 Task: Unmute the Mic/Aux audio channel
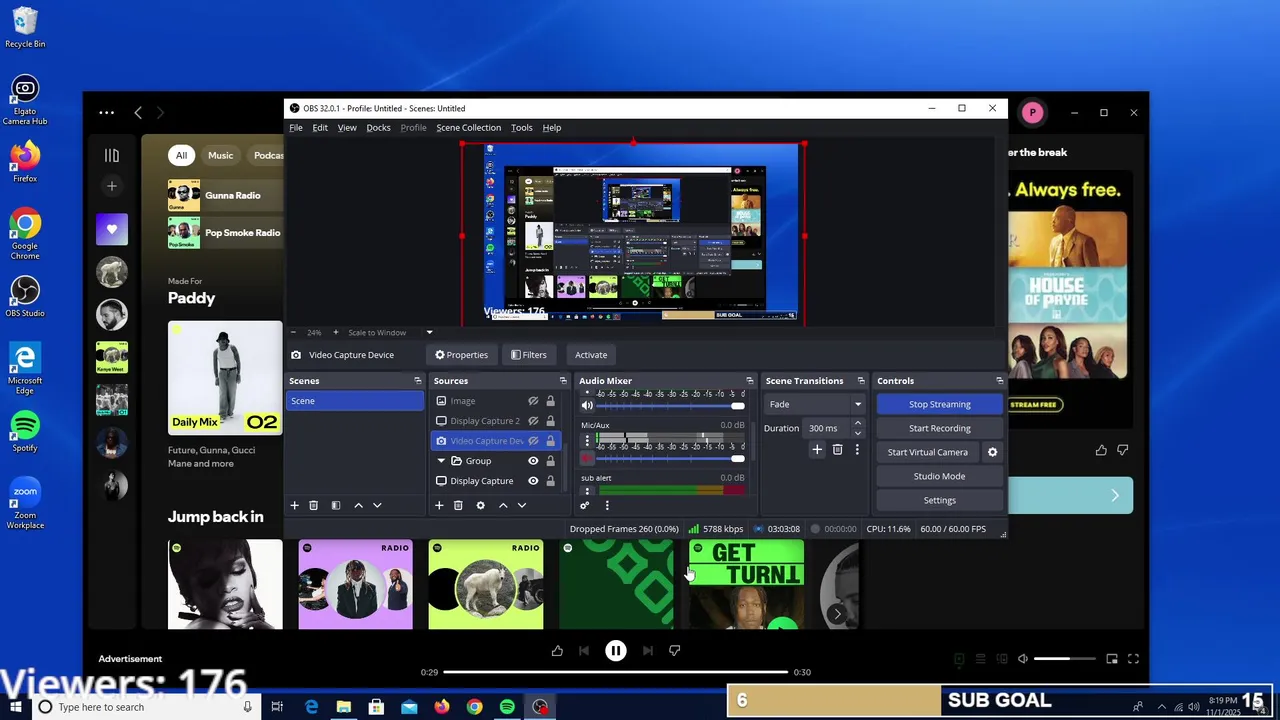[587, 459]
